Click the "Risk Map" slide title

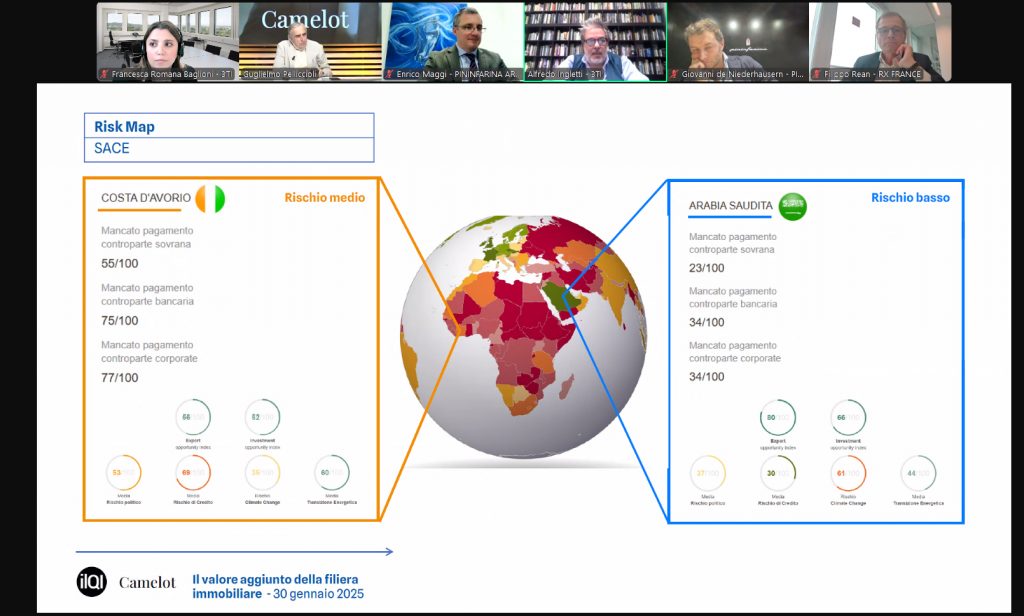pos(124,127)
